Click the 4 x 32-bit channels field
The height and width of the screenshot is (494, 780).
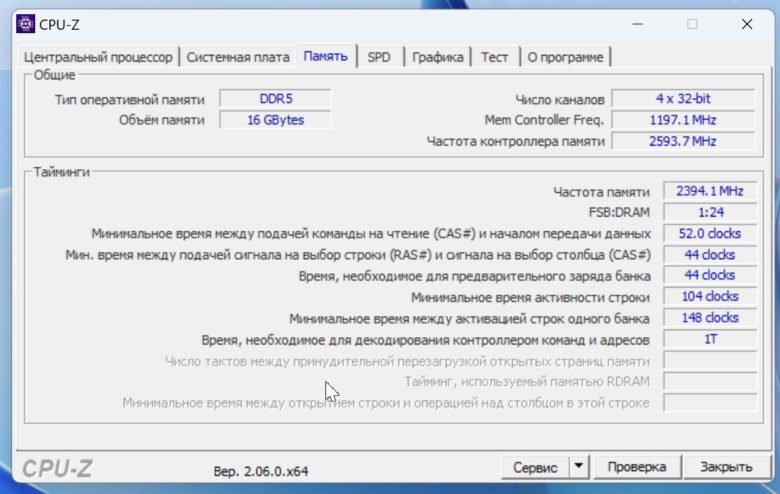pos(683,99)
